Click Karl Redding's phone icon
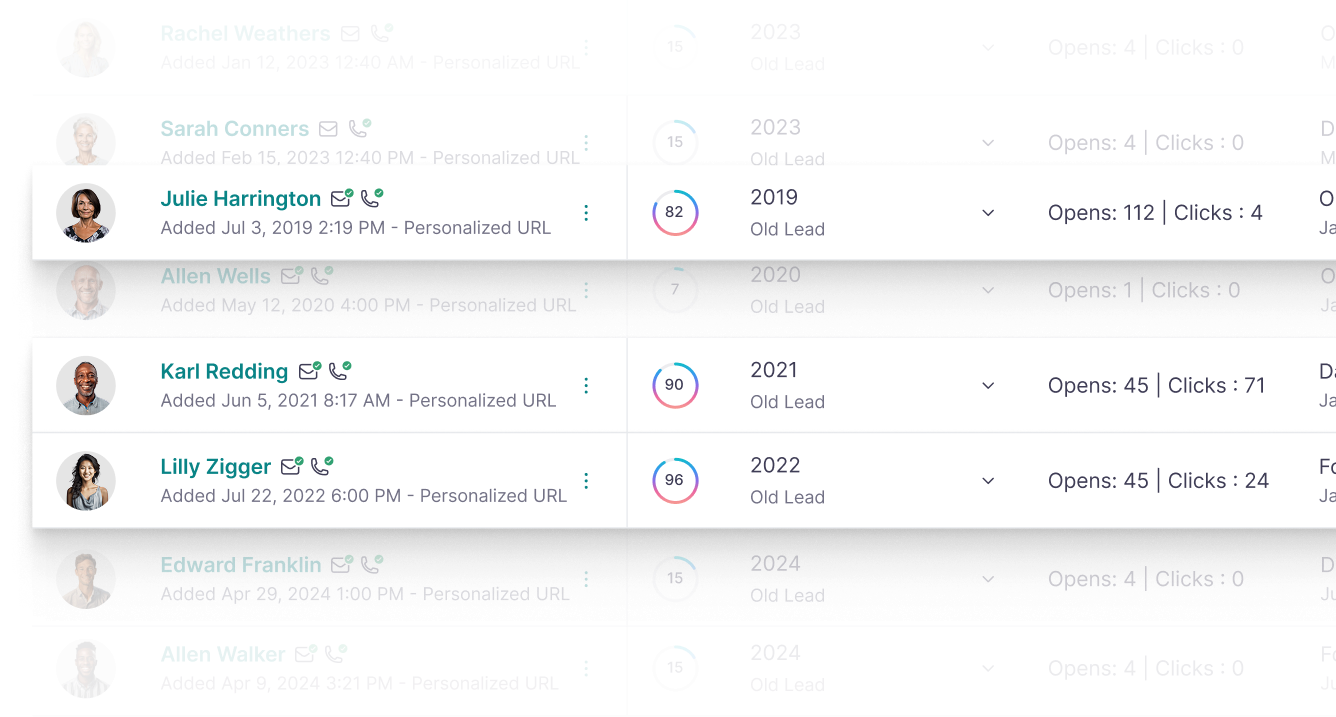This screenshot has height=717, width=1336. (x=340, y=371)
